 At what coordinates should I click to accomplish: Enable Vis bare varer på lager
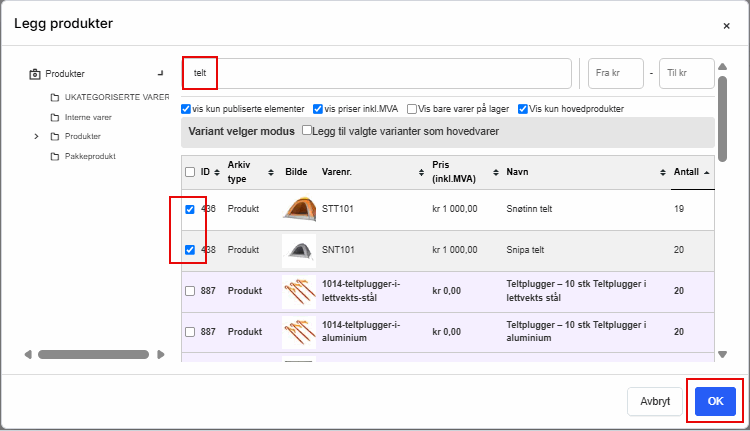pos(412,108)
